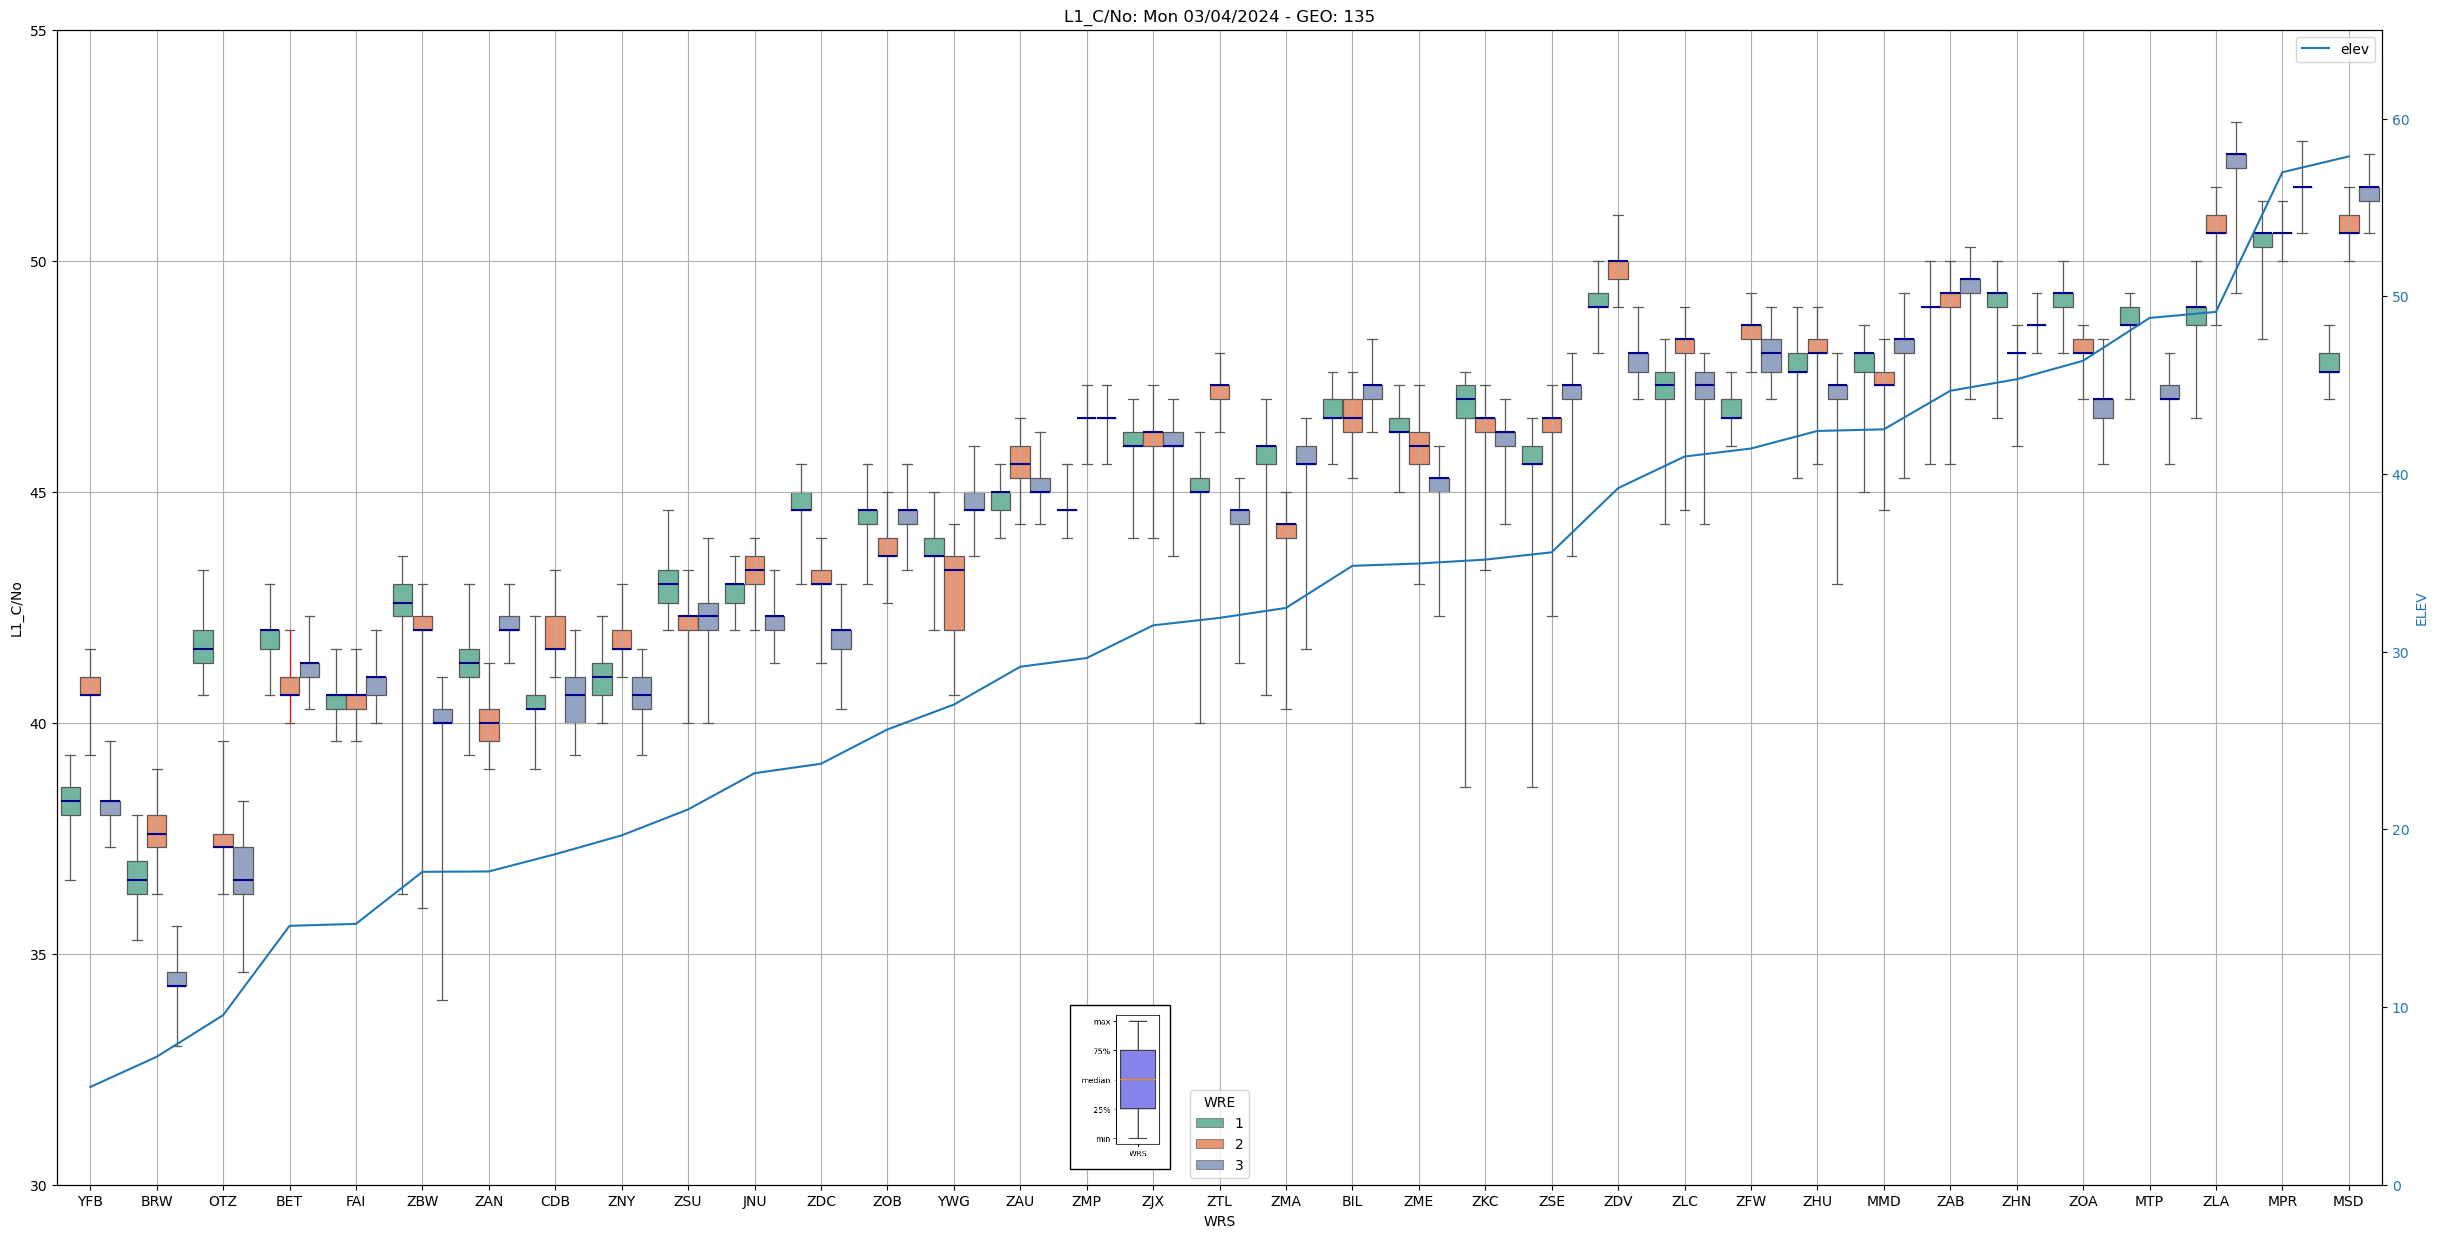Click the 55 tick on left axis
The height and width of the screenshot is (1238, 2439).
coord(39,31)
